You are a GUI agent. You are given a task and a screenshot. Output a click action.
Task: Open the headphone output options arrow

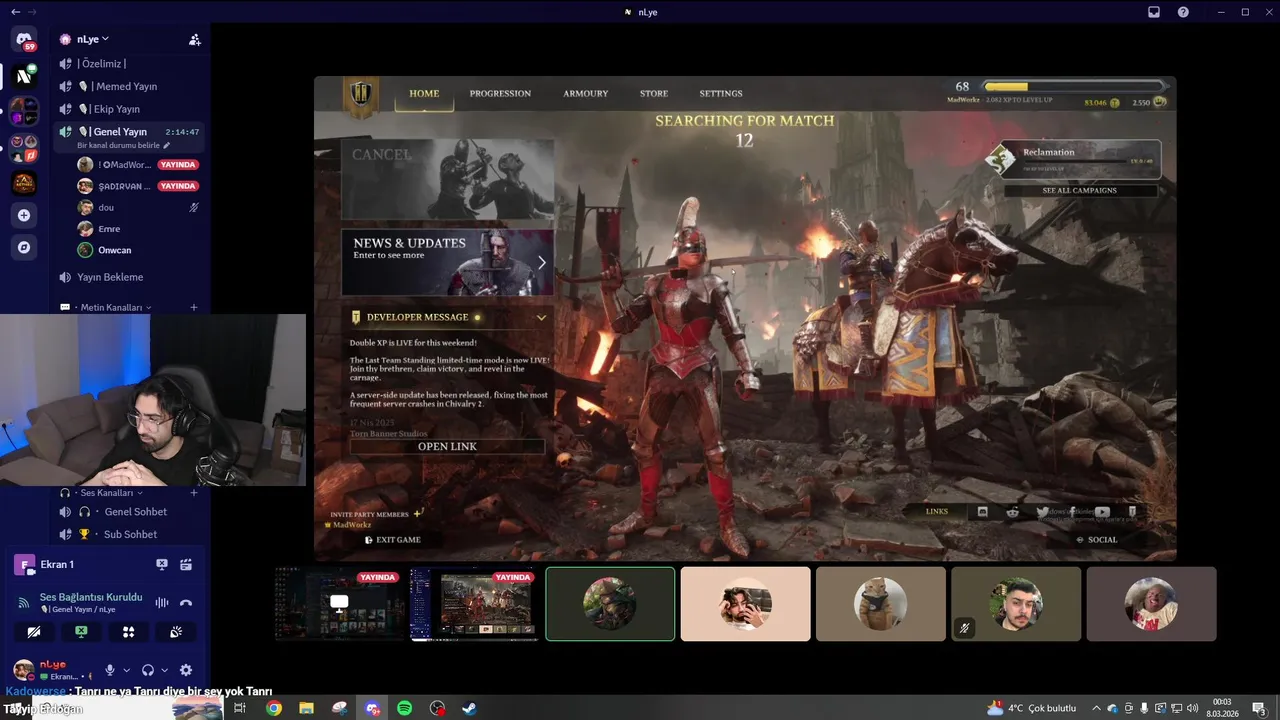[x=164, y=670]
